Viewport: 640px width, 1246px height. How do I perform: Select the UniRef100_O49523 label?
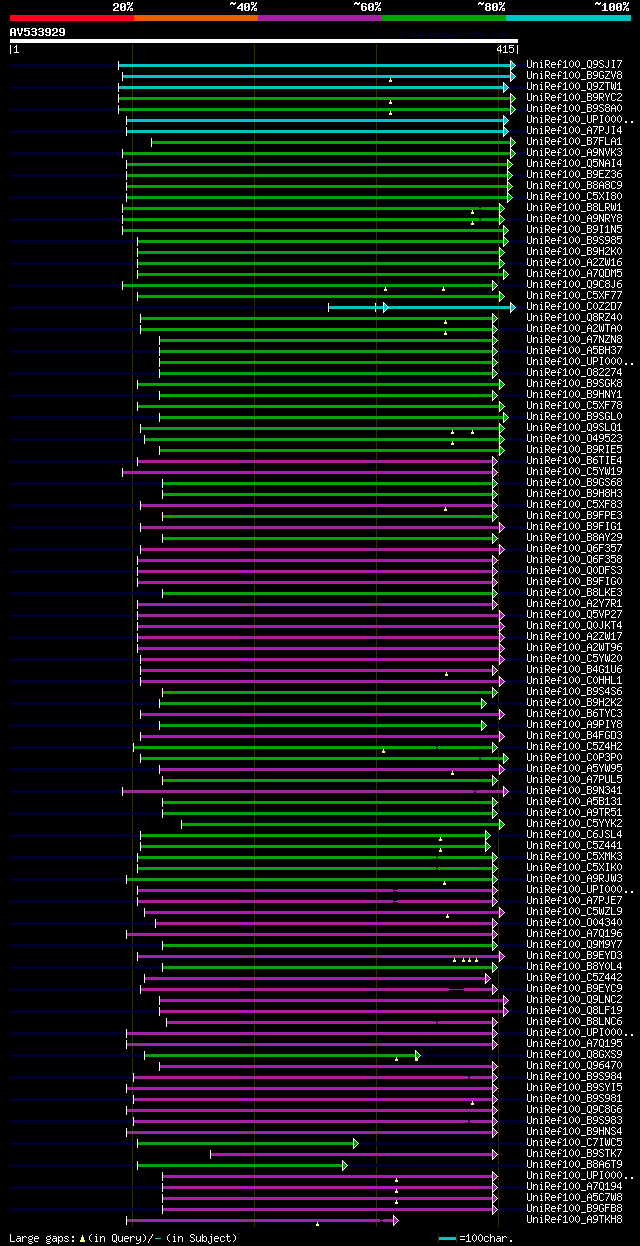[x=574, y=438]
